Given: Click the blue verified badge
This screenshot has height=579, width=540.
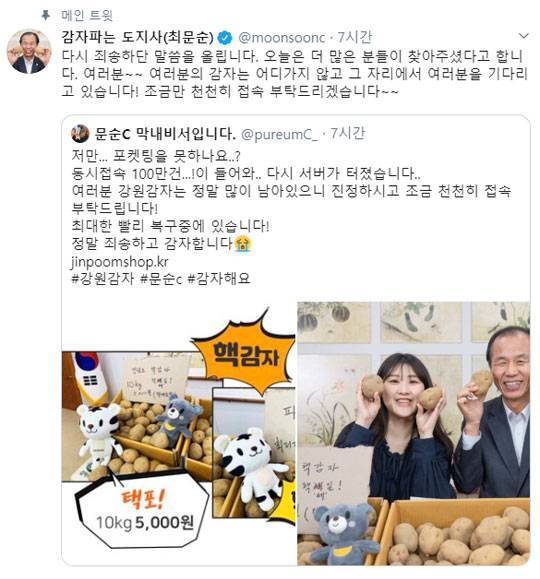Looking at the screenshot, I should tap(225, 38).
